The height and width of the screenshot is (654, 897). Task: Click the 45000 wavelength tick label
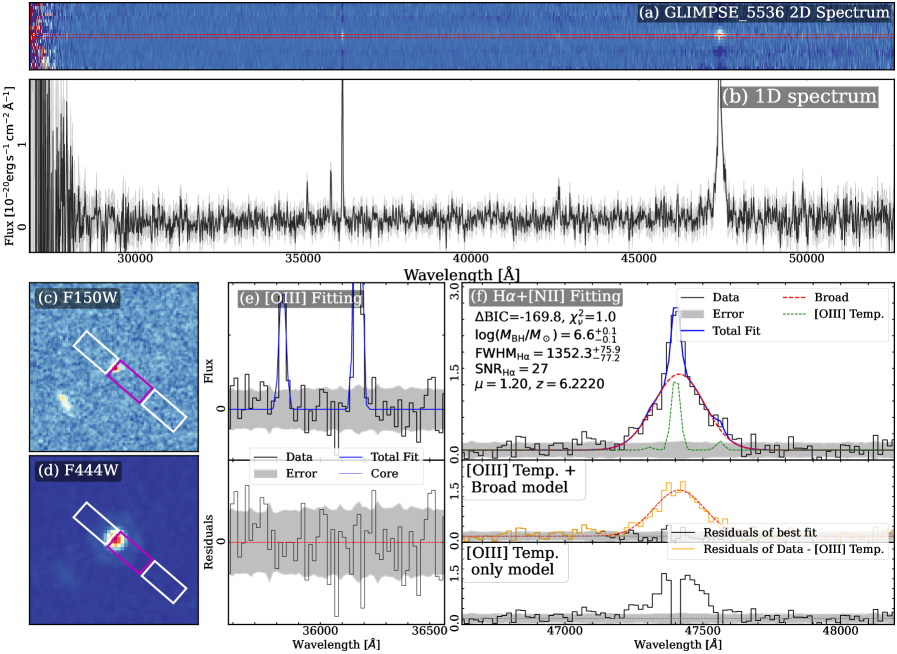click(640, 259)
